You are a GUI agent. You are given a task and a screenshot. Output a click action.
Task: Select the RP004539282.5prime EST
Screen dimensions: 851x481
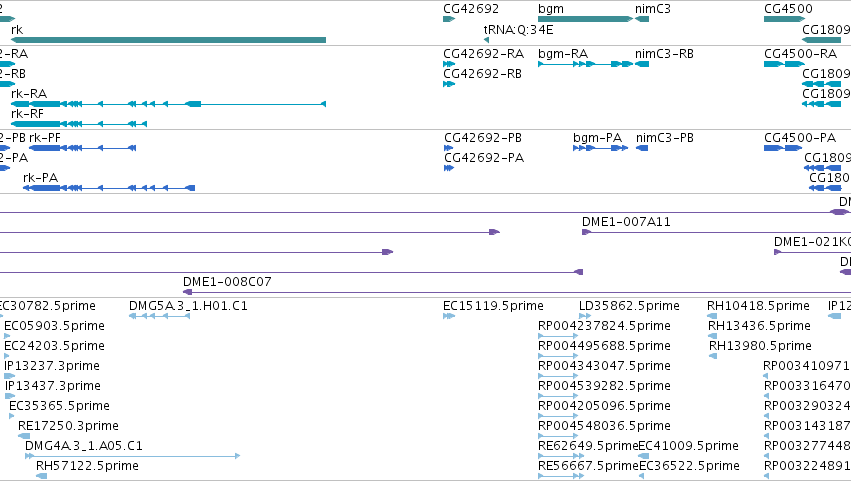pyautogui.click(x=558, y=396)
